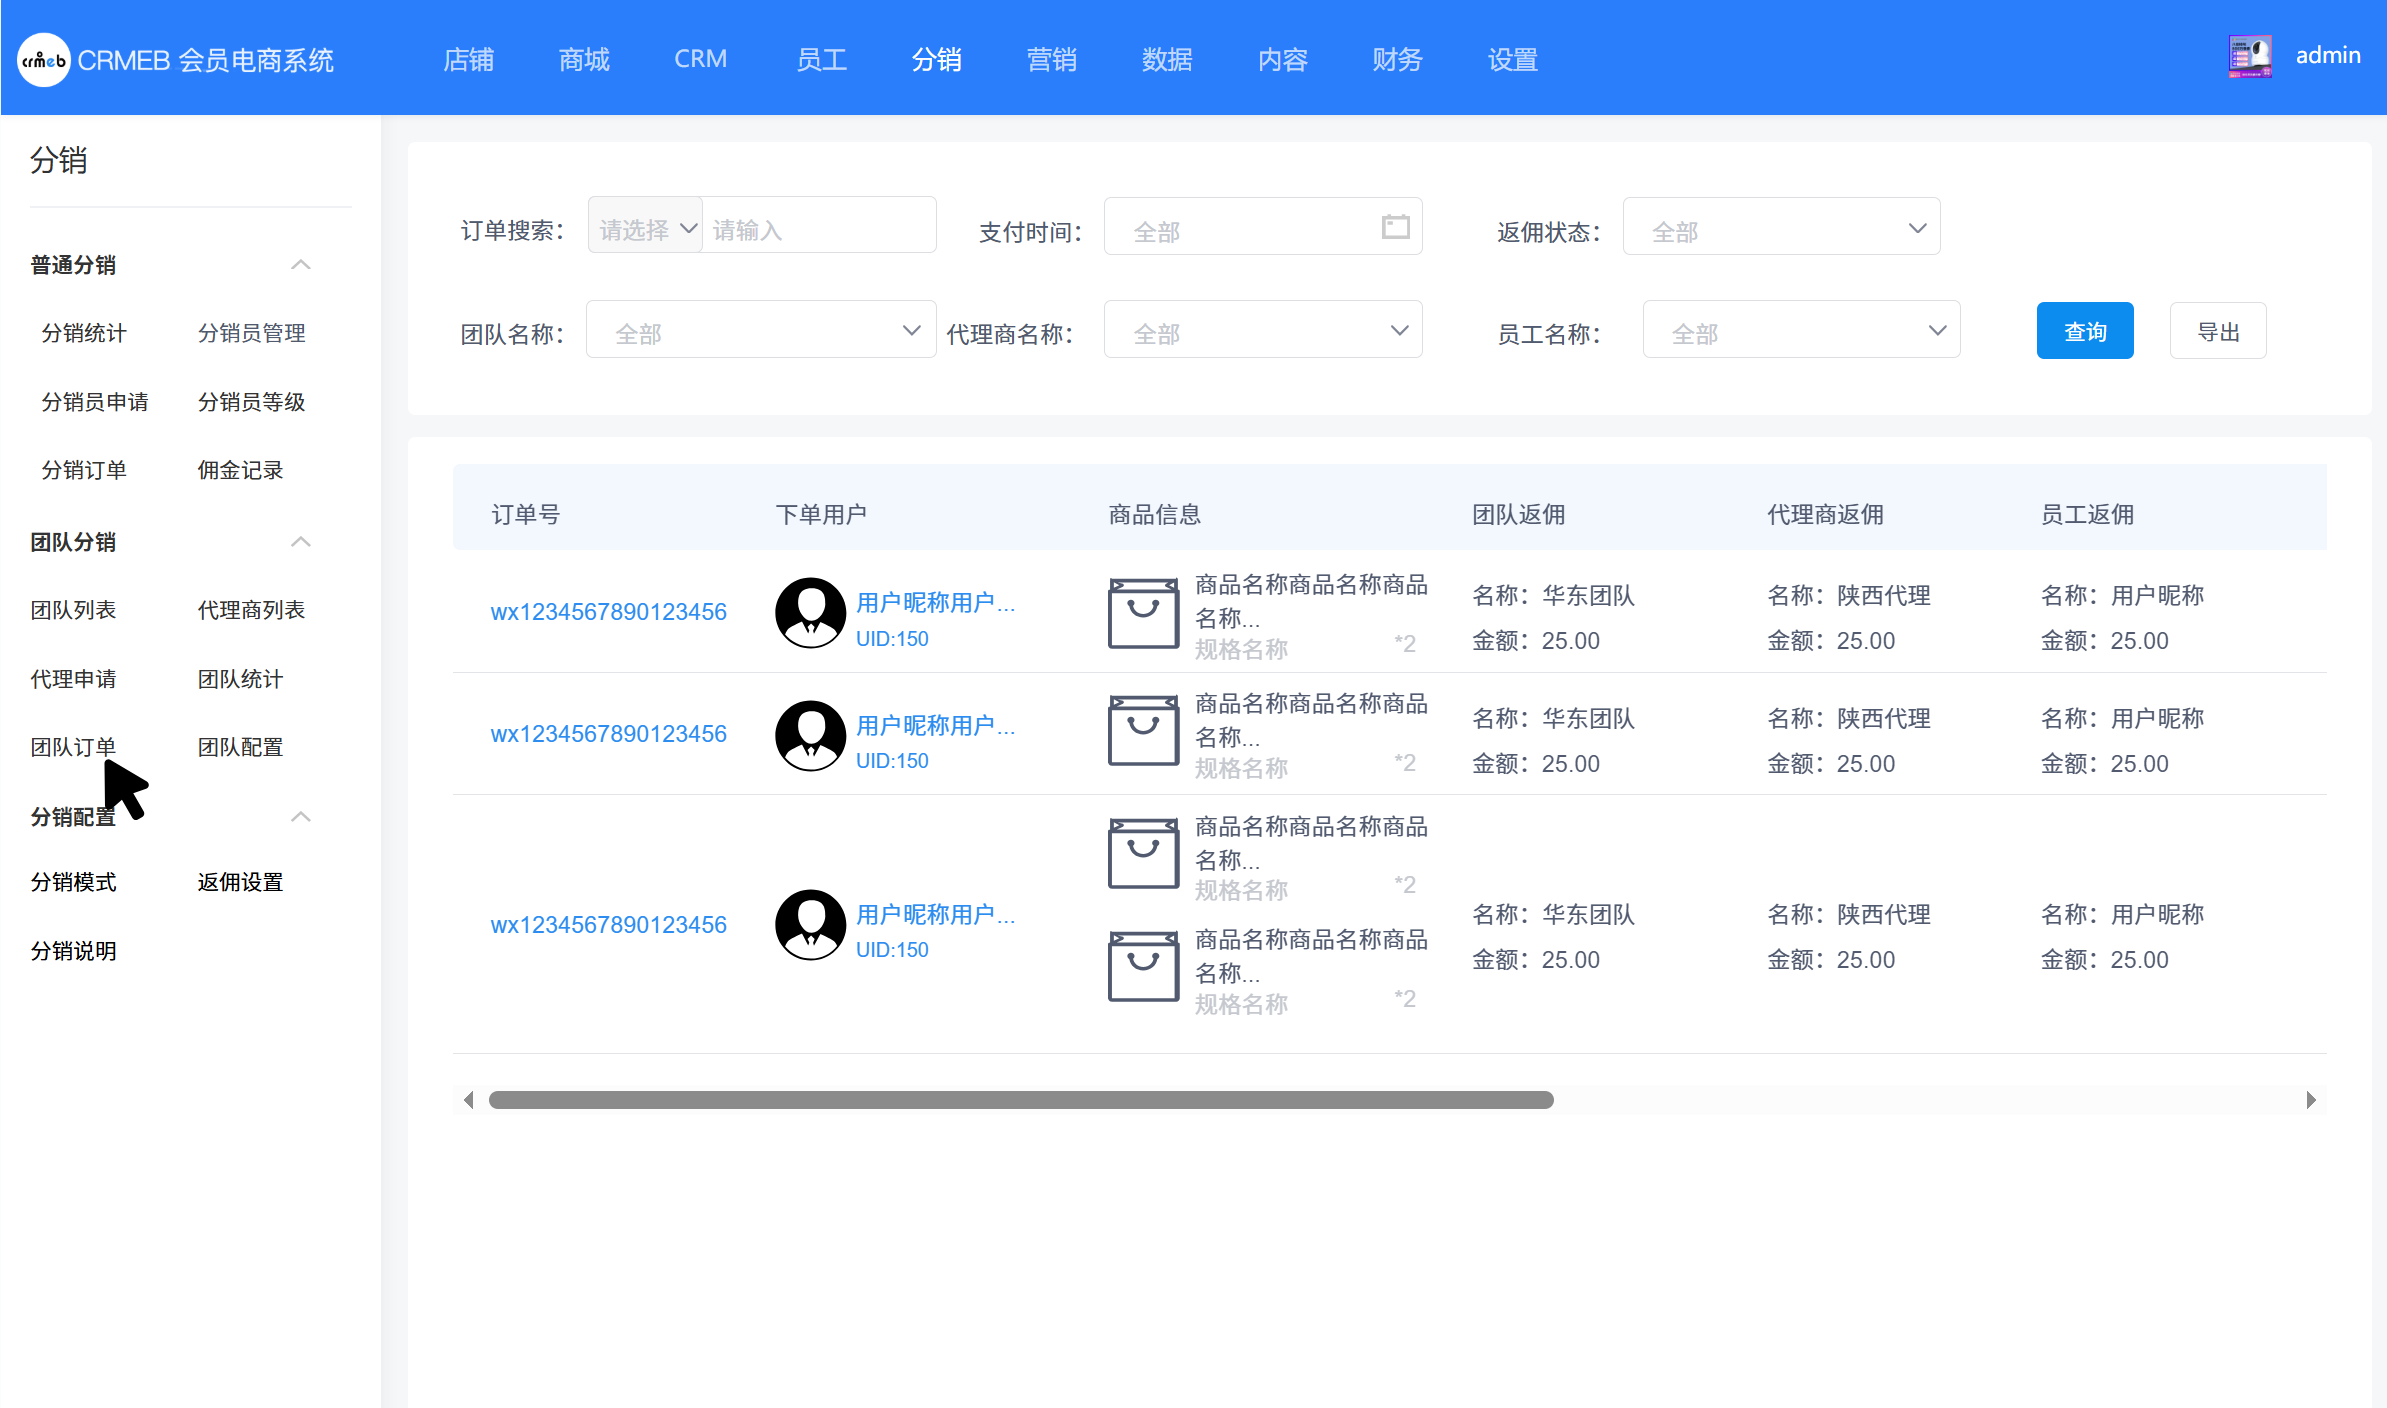Viewport: 2387px width, 1408px height.
Task: Collapse the 普通分销 sidebar group
Action: click(x=300, y=265)
